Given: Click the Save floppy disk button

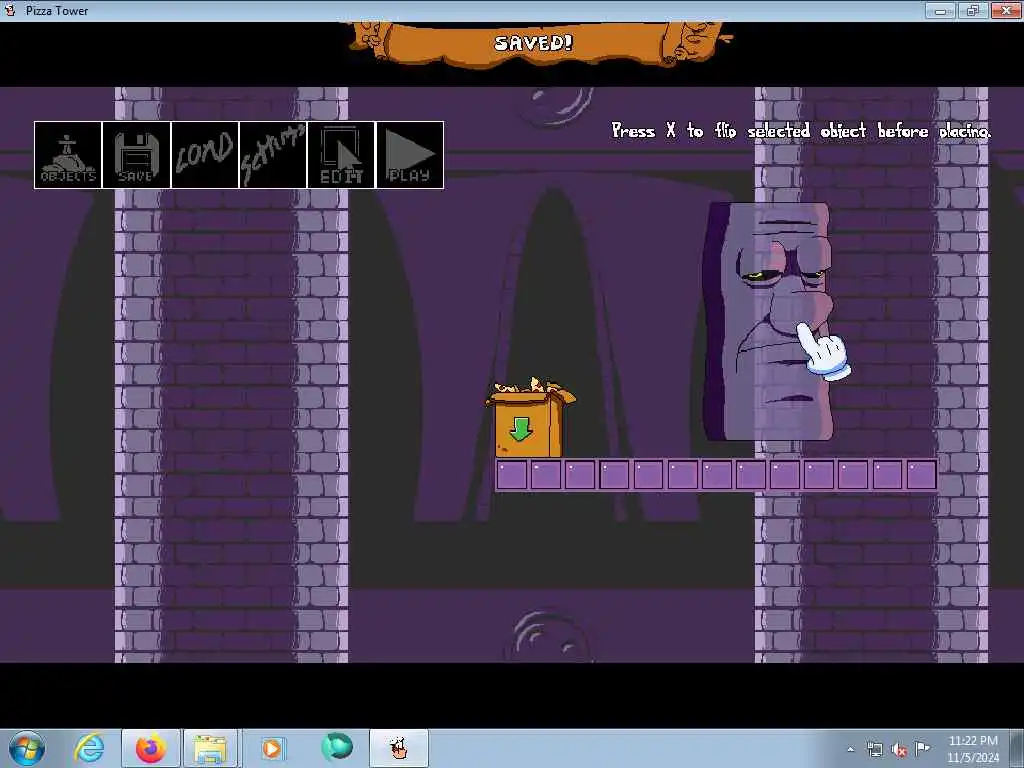Looking at the screenshot, I should [x=136, y=155].
